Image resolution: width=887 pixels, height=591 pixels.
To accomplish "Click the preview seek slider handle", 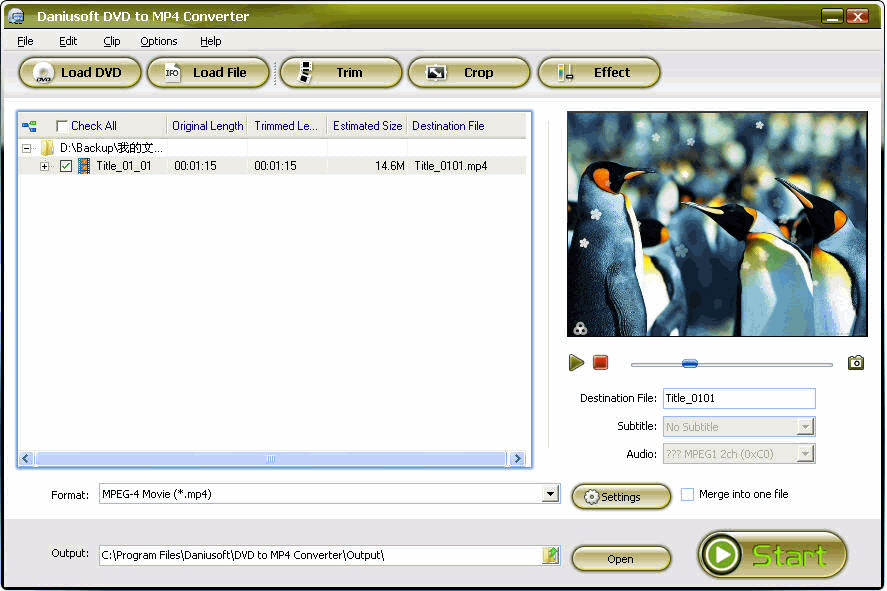I will coord(689,364).
